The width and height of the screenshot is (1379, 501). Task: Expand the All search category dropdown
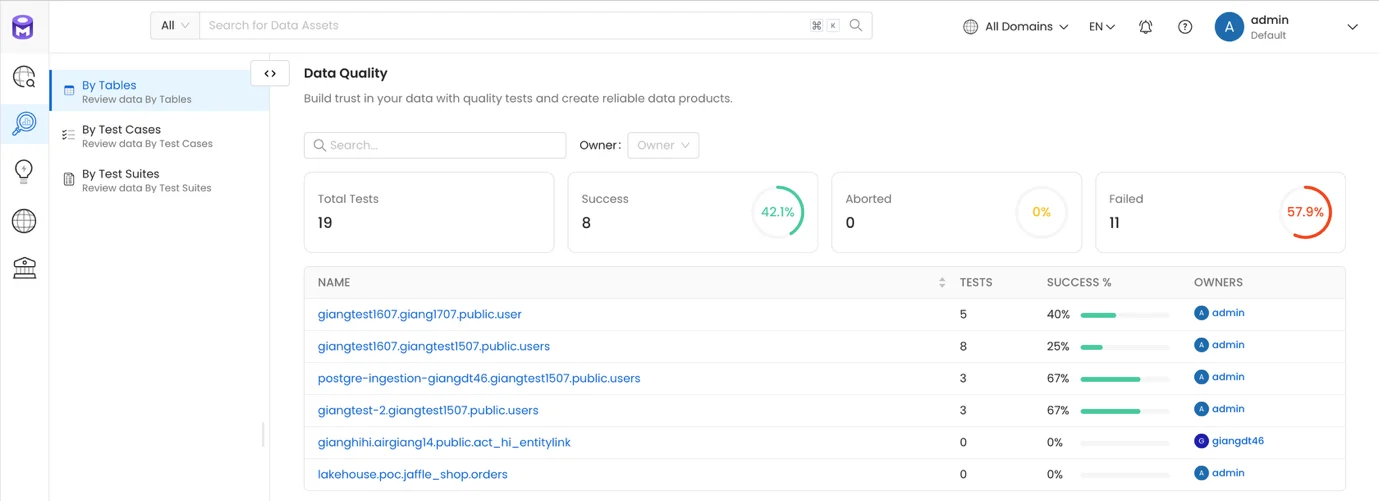click(x=175, y=25)
